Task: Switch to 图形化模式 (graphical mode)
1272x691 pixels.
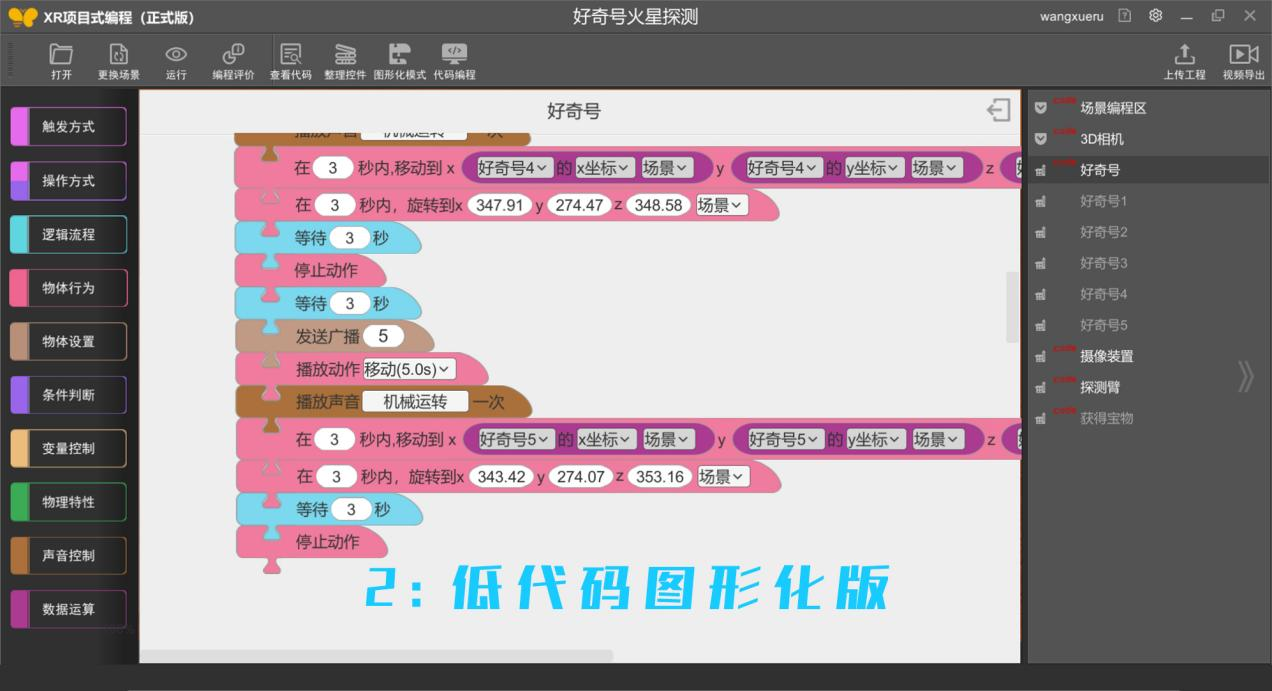Action: pos(401,59)
